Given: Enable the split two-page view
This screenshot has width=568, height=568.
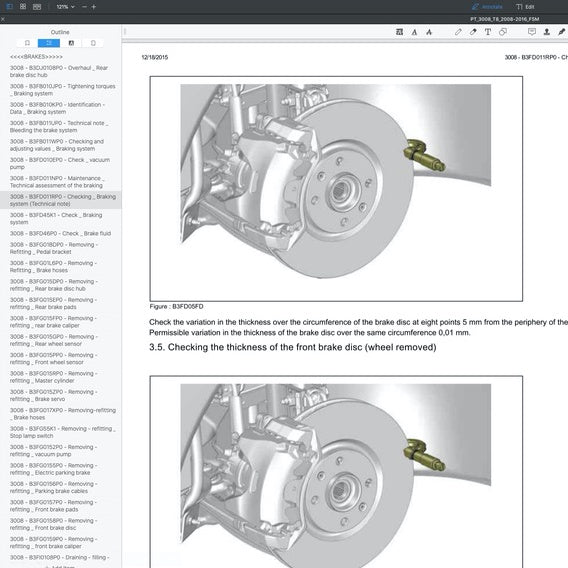Looking at the screenshot, I should pyautogui.click(x=37, y=7).
